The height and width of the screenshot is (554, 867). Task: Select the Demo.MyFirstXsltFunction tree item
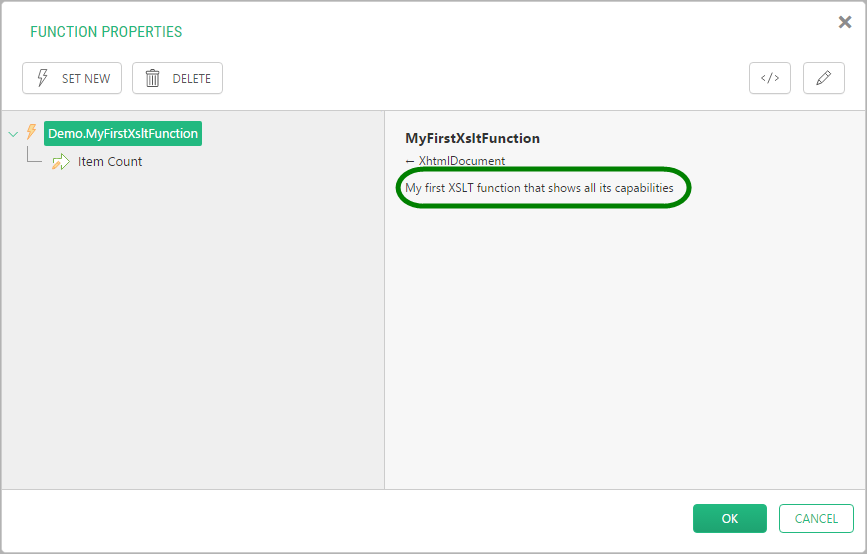(123, 133)
